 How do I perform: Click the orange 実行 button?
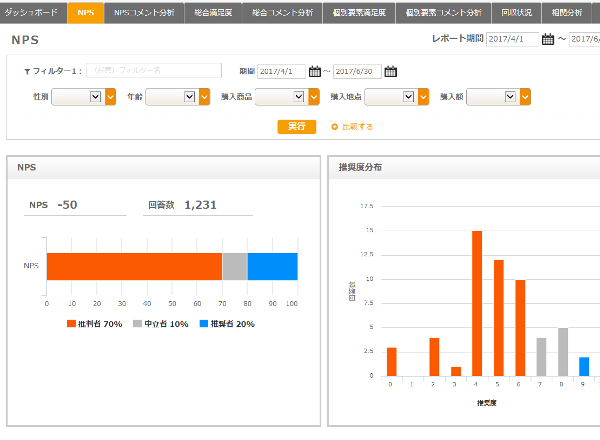coord(297,127)
